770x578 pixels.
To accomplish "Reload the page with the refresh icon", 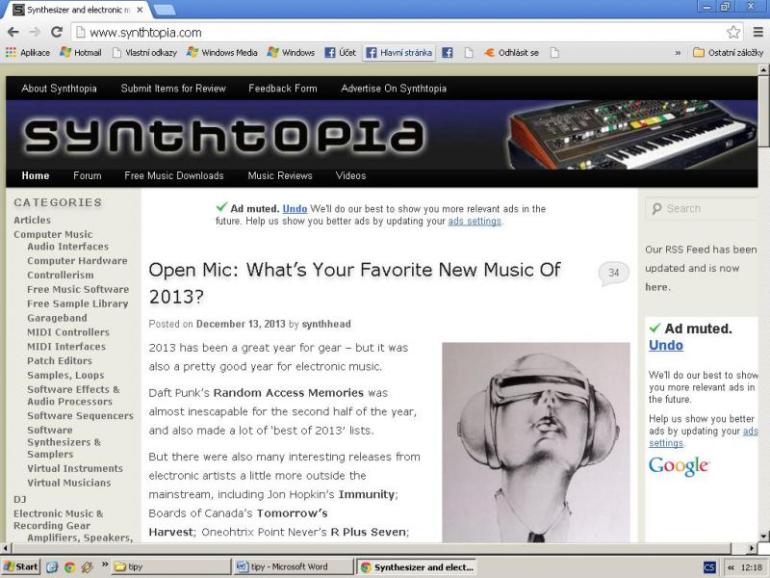I will [x=56, y=32].
